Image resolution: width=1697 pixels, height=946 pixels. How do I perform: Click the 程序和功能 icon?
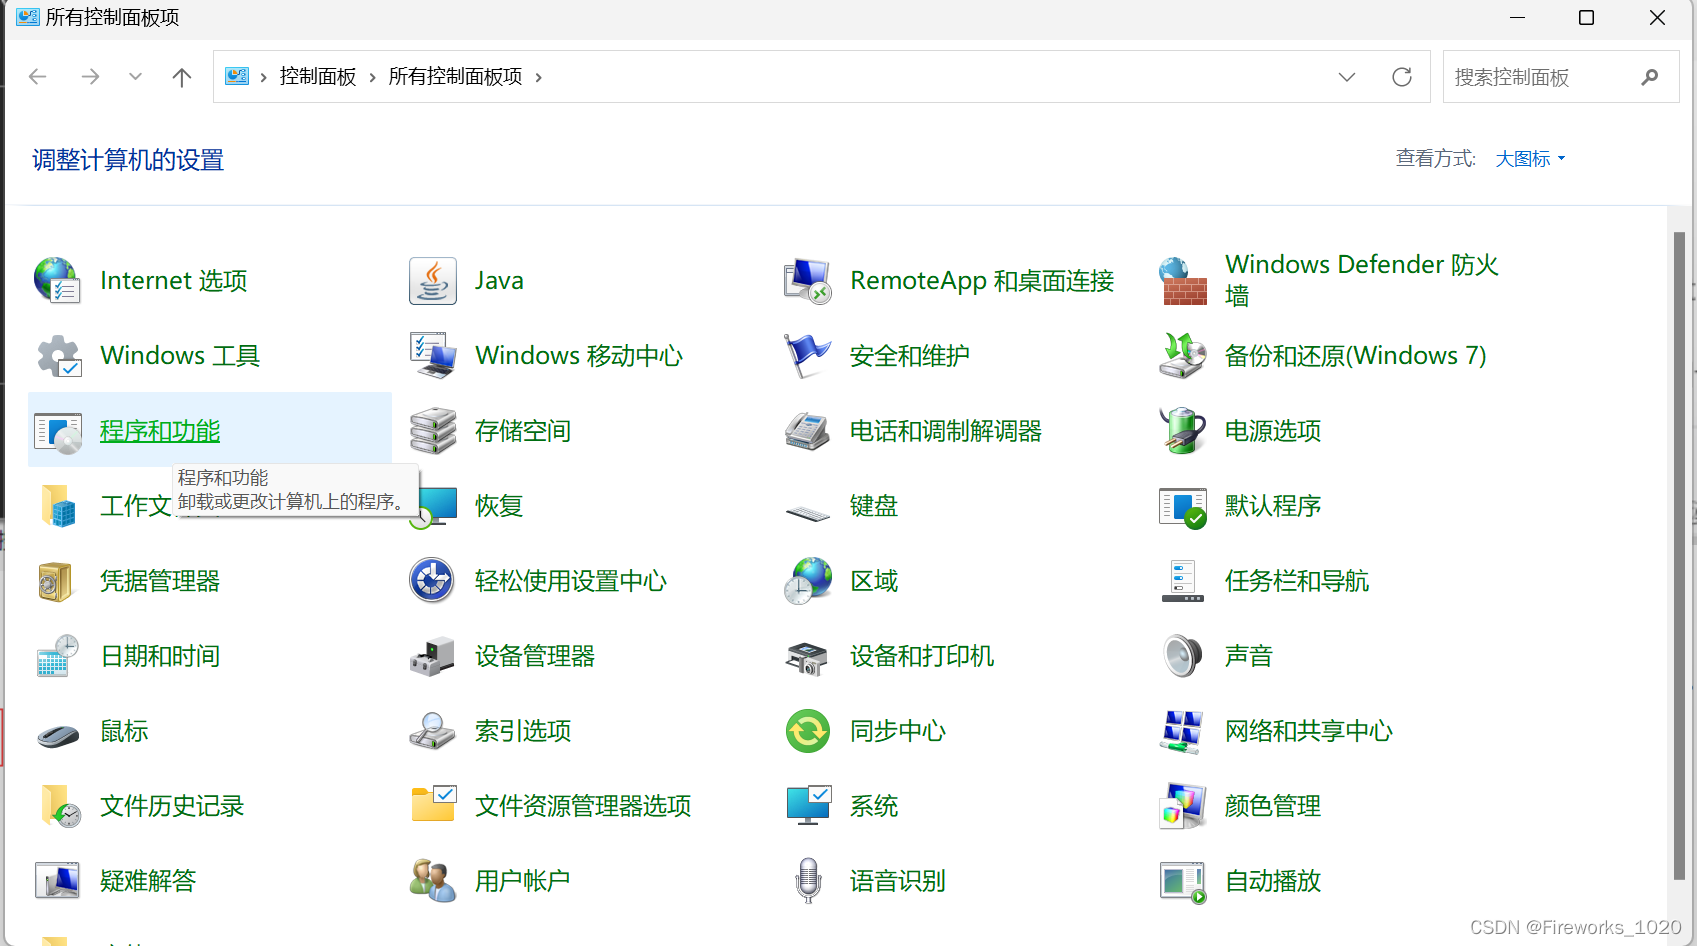[x=57, y=431]
